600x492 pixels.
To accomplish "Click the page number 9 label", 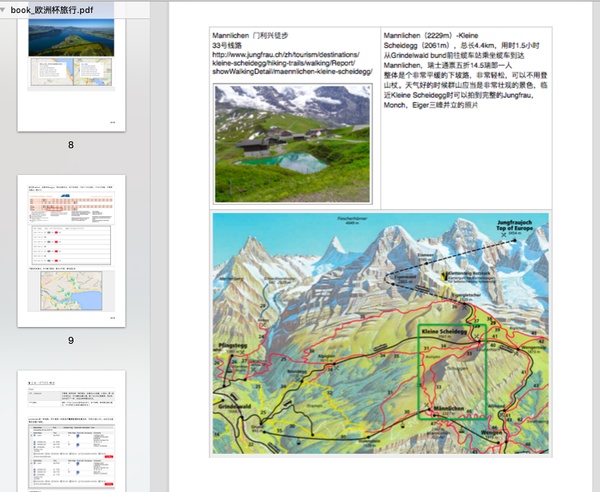I will pos(71,340).
